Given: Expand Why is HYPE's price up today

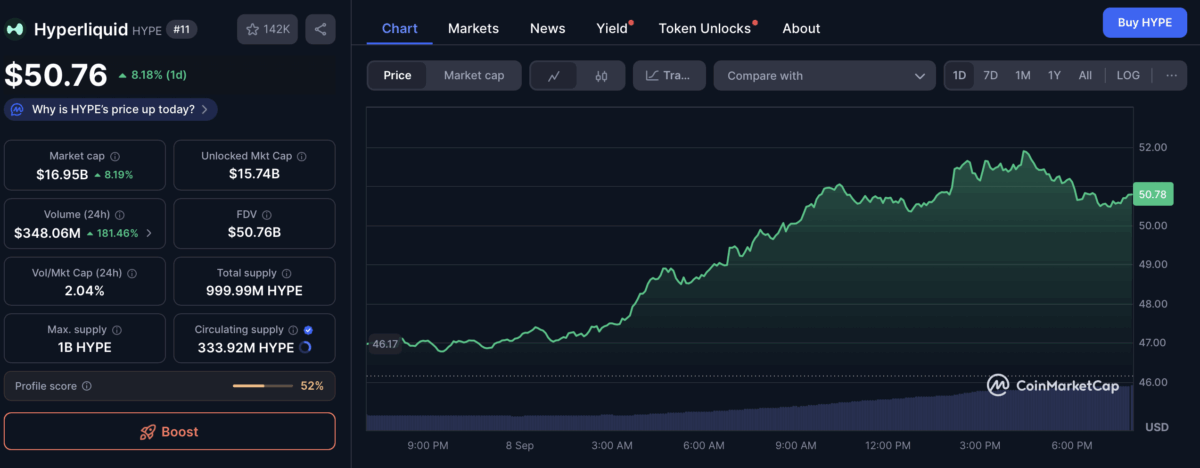Looking at the screenshot, I should 111,110.
